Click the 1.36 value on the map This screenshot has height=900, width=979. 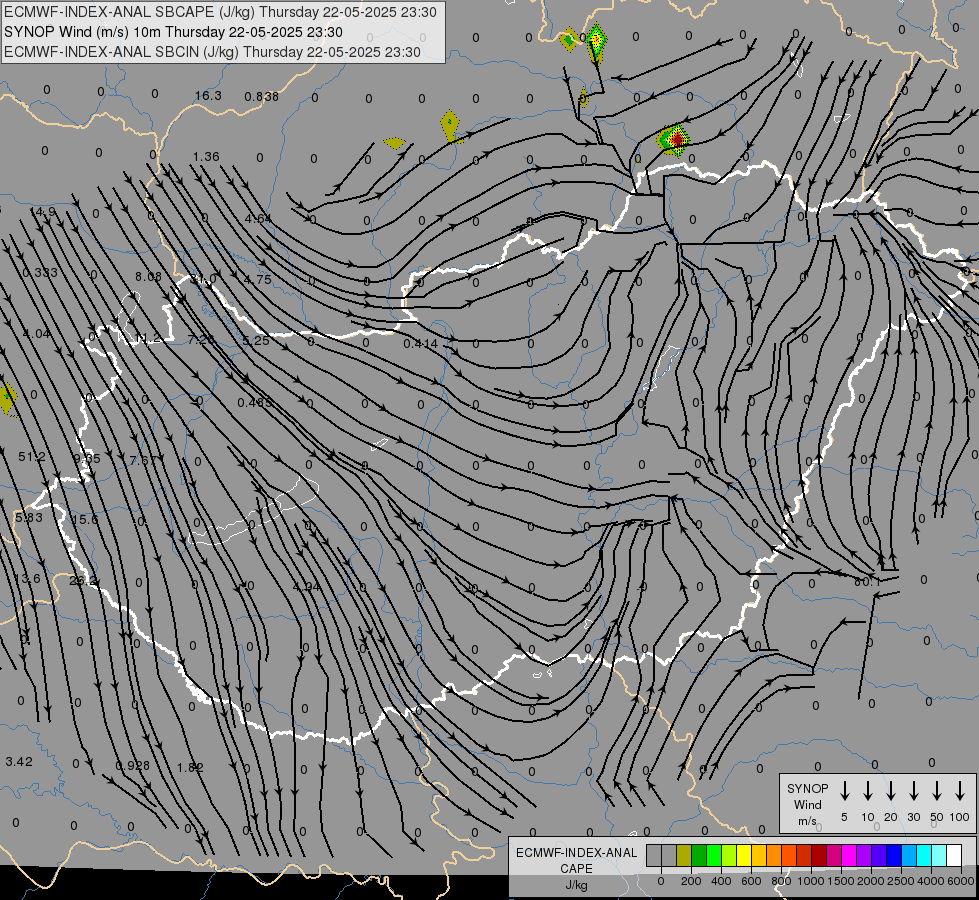point(206,156)
